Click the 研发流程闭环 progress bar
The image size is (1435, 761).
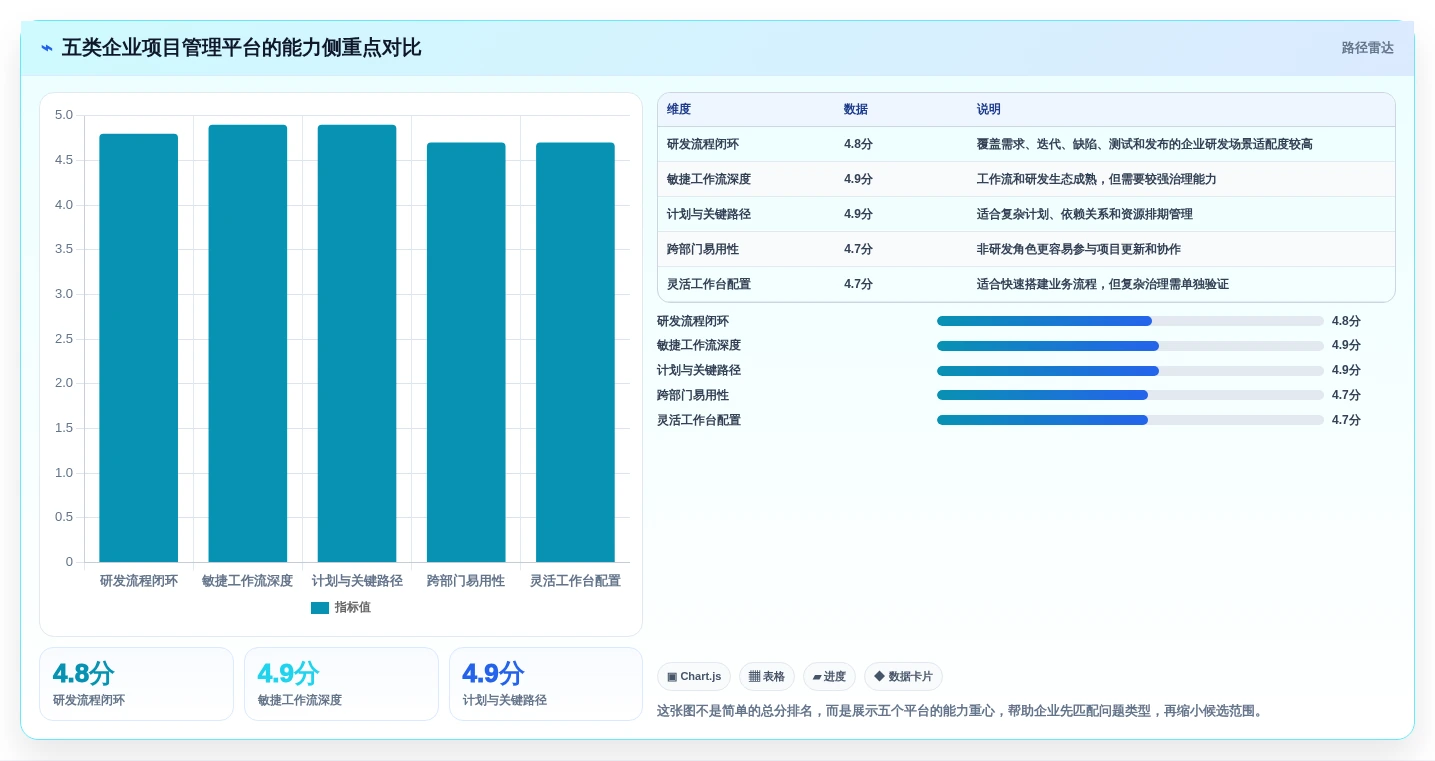(x=1130, y=321)
